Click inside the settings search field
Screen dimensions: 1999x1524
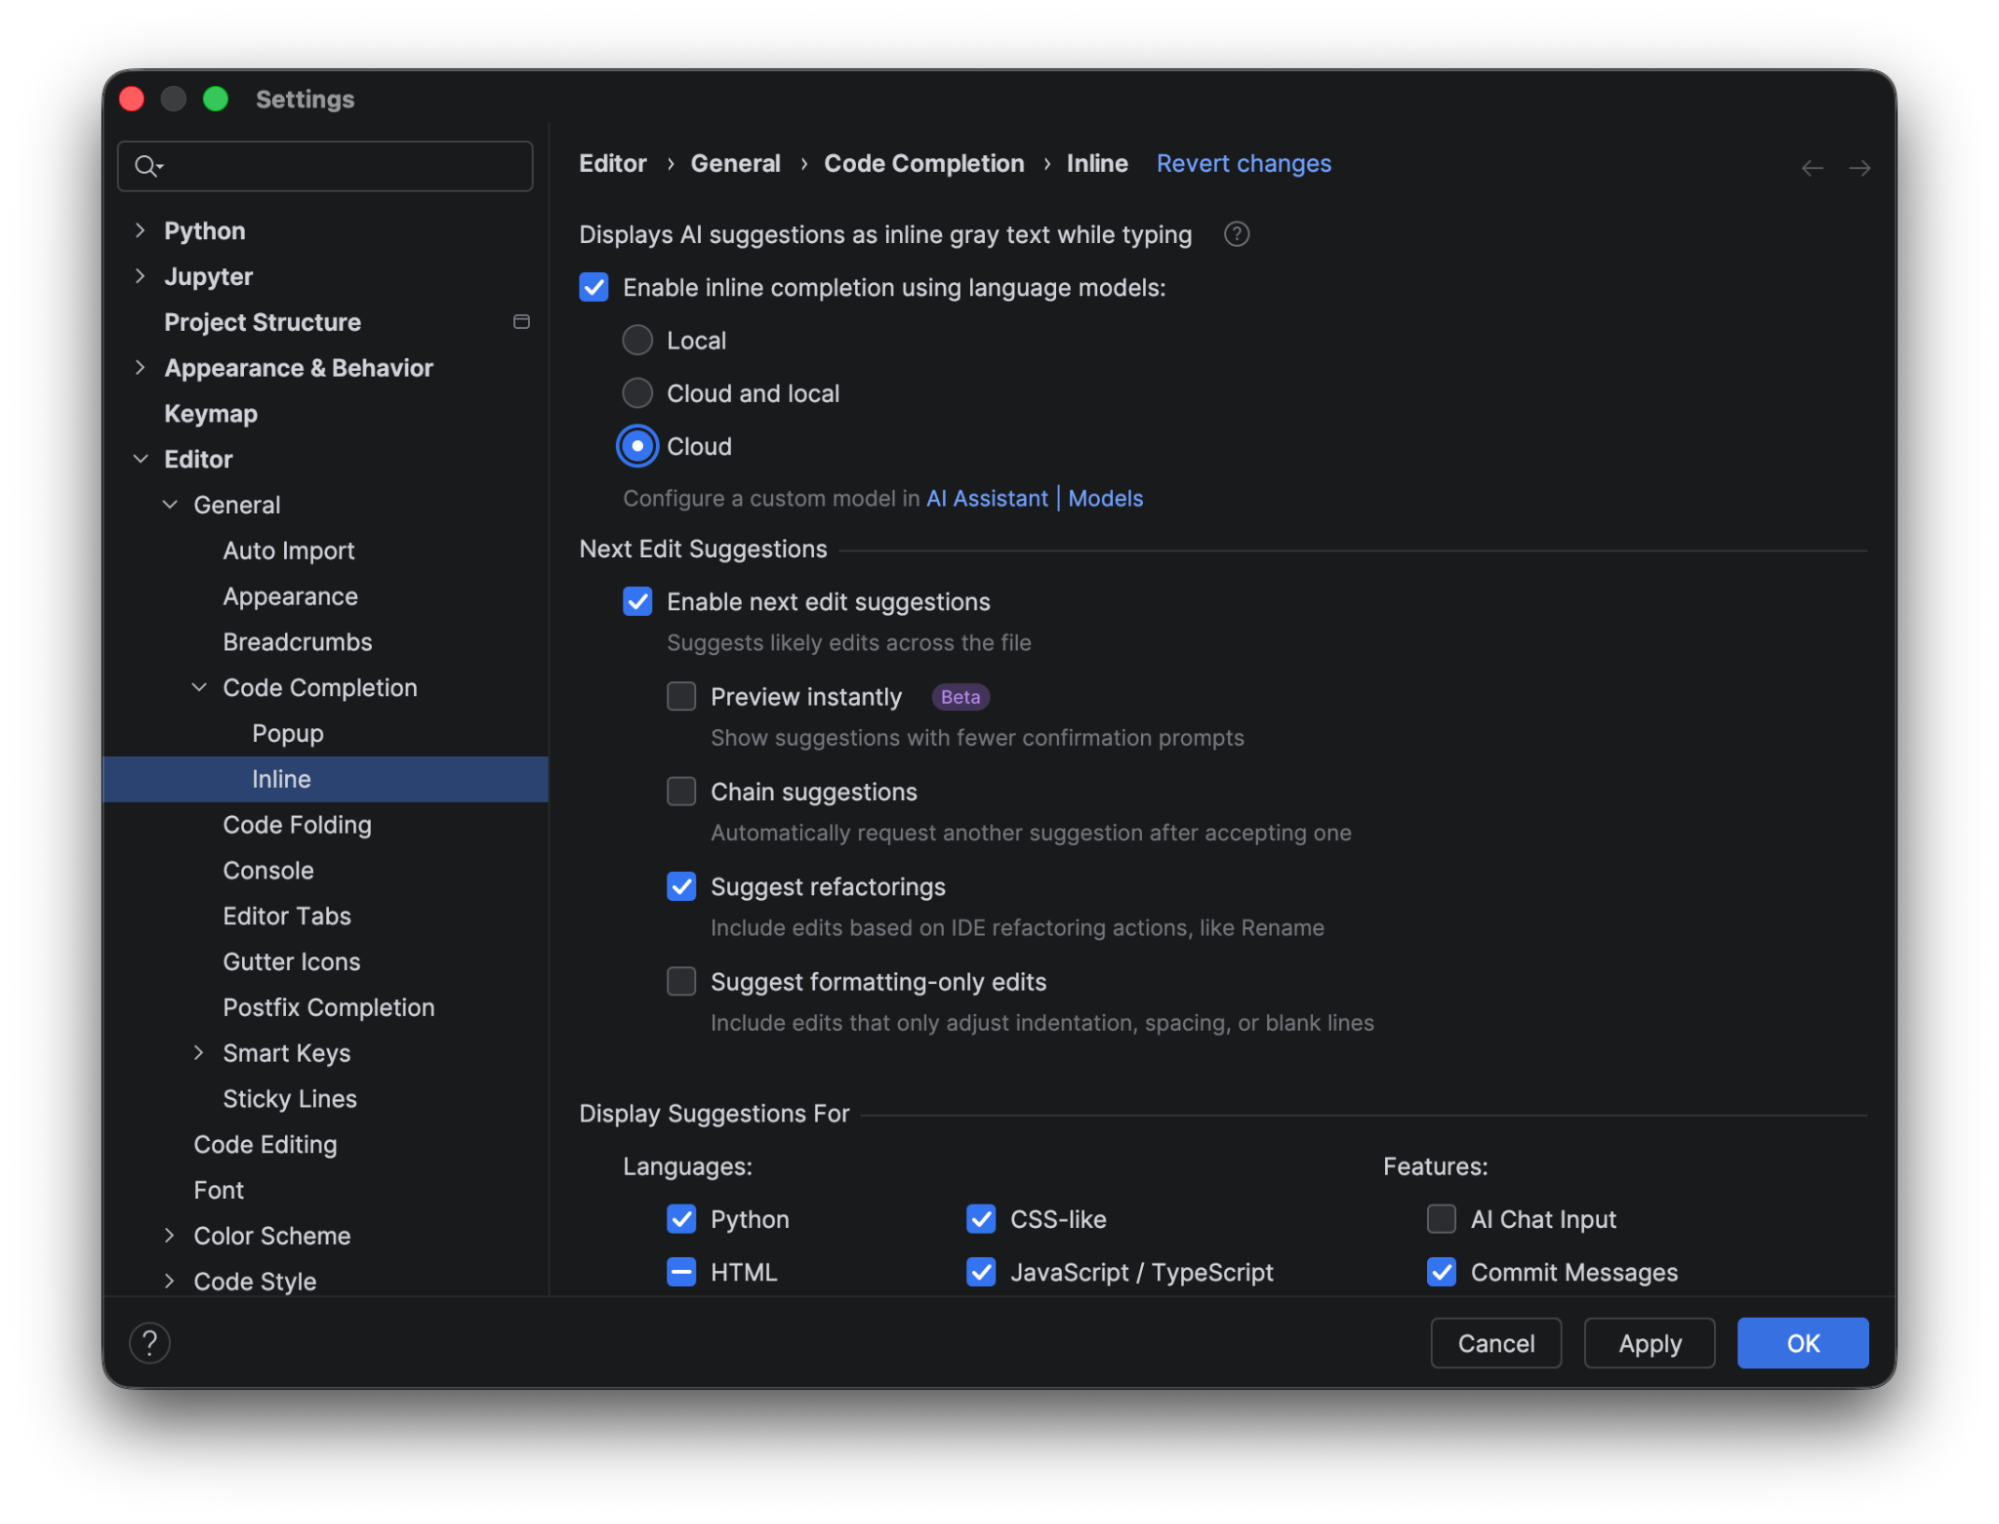pyautogui.click(x=340, y=166)
